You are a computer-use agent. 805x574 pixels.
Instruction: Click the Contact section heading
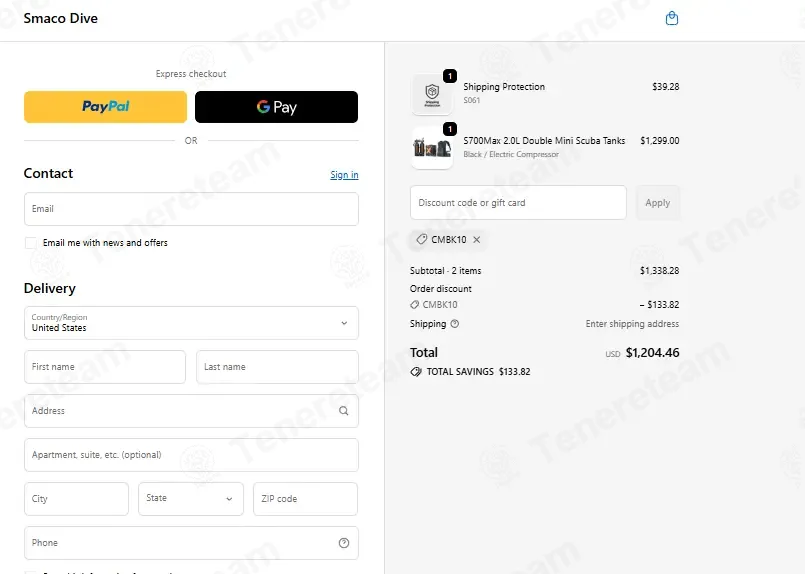pos(48,174)
